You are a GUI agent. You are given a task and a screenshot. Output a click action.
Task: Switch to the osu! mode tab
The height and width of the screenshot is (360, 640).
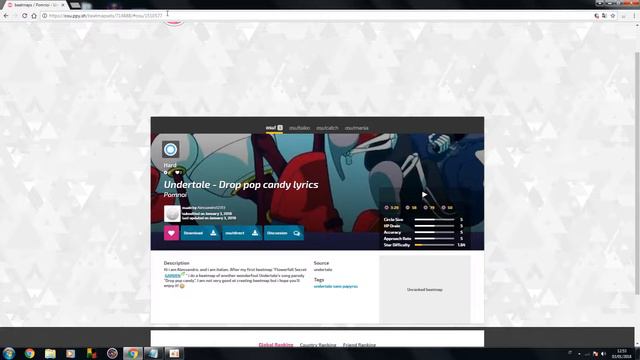click(x=274, y=128)
